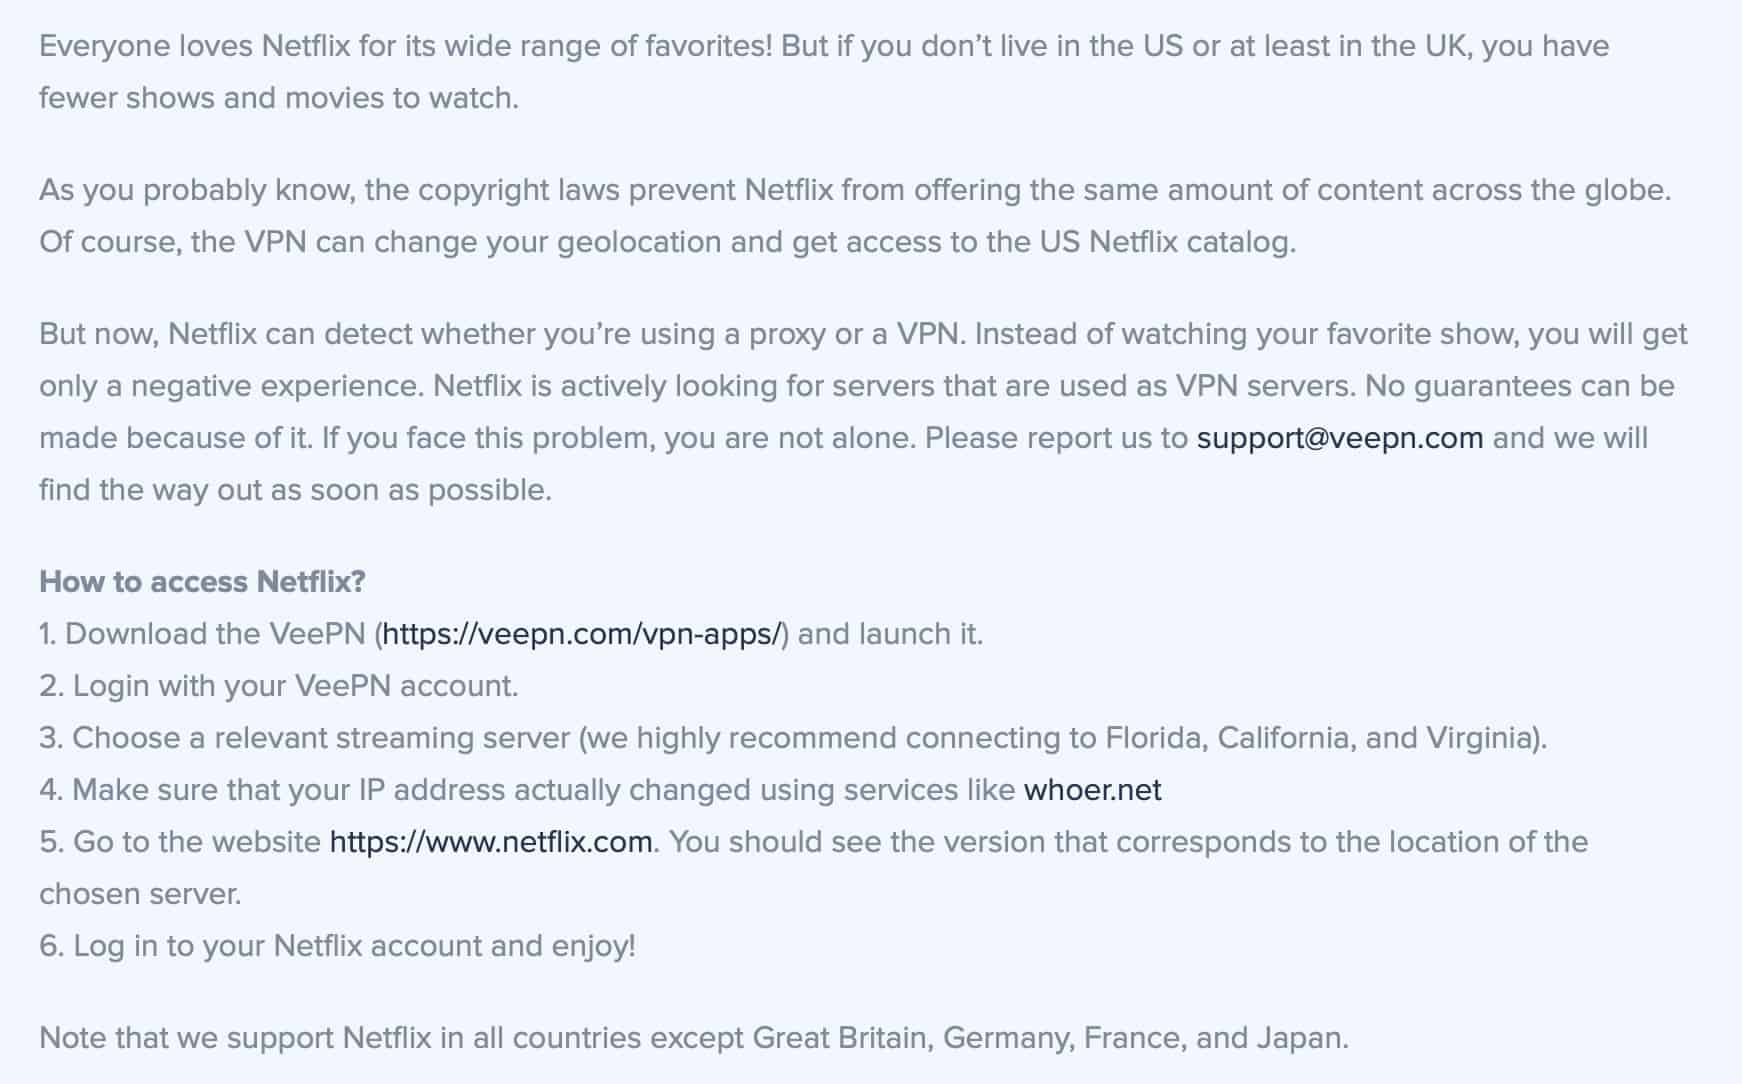1742x1084 pixels.
Task: Click the 'US Netflix catalog' phrase
Action: [x=1167, y=242]
